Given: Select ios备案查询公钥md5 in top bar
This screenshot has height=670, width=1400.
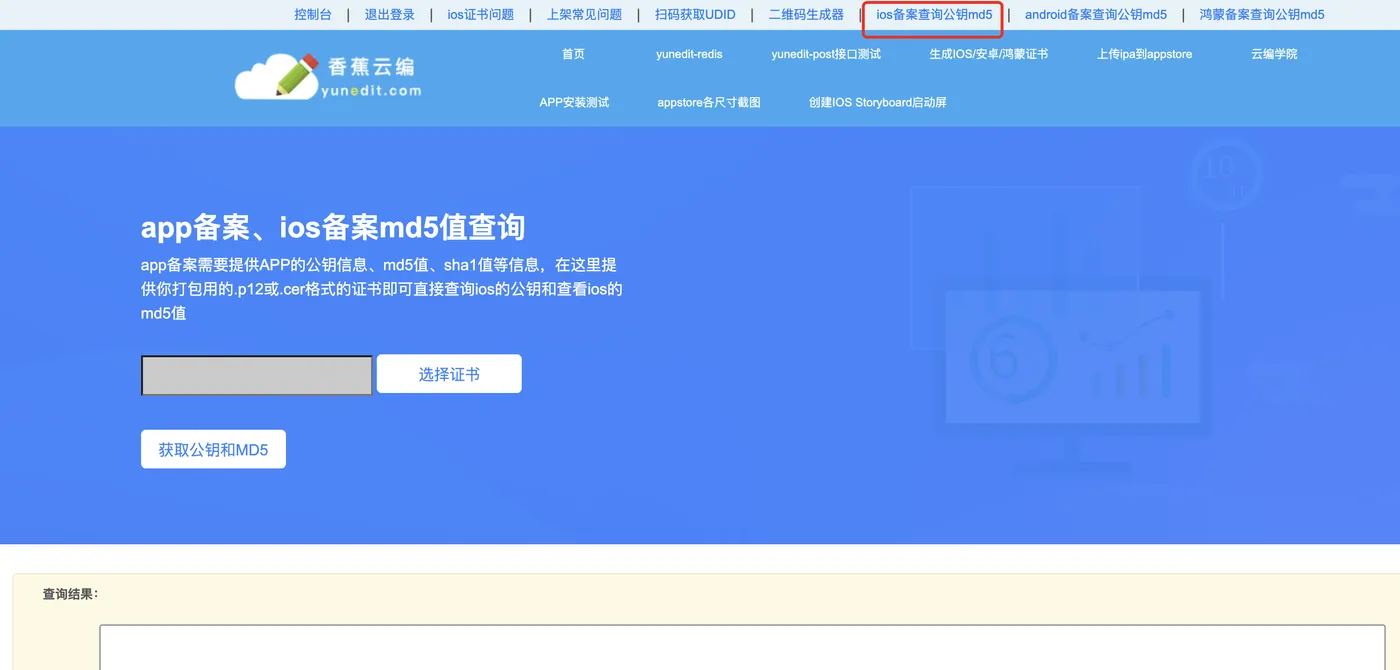Looking at the screenshot, I should pos(934,15).
